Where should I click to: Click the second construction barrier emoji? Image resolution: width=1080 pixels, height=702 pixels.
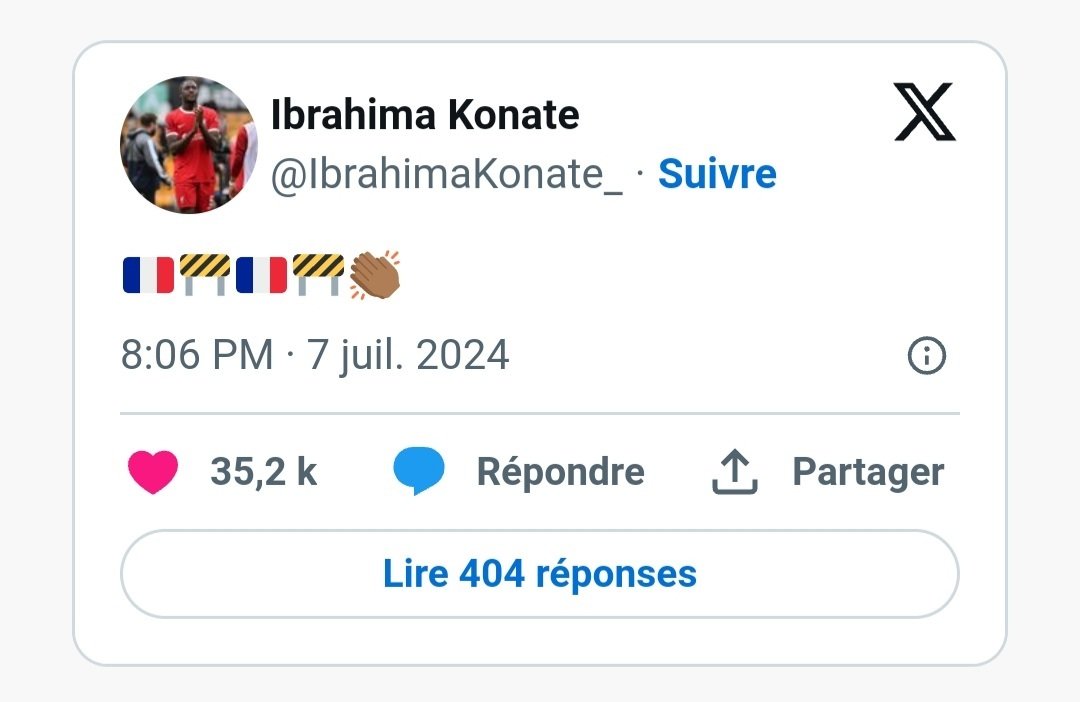[x=318, y=275]
